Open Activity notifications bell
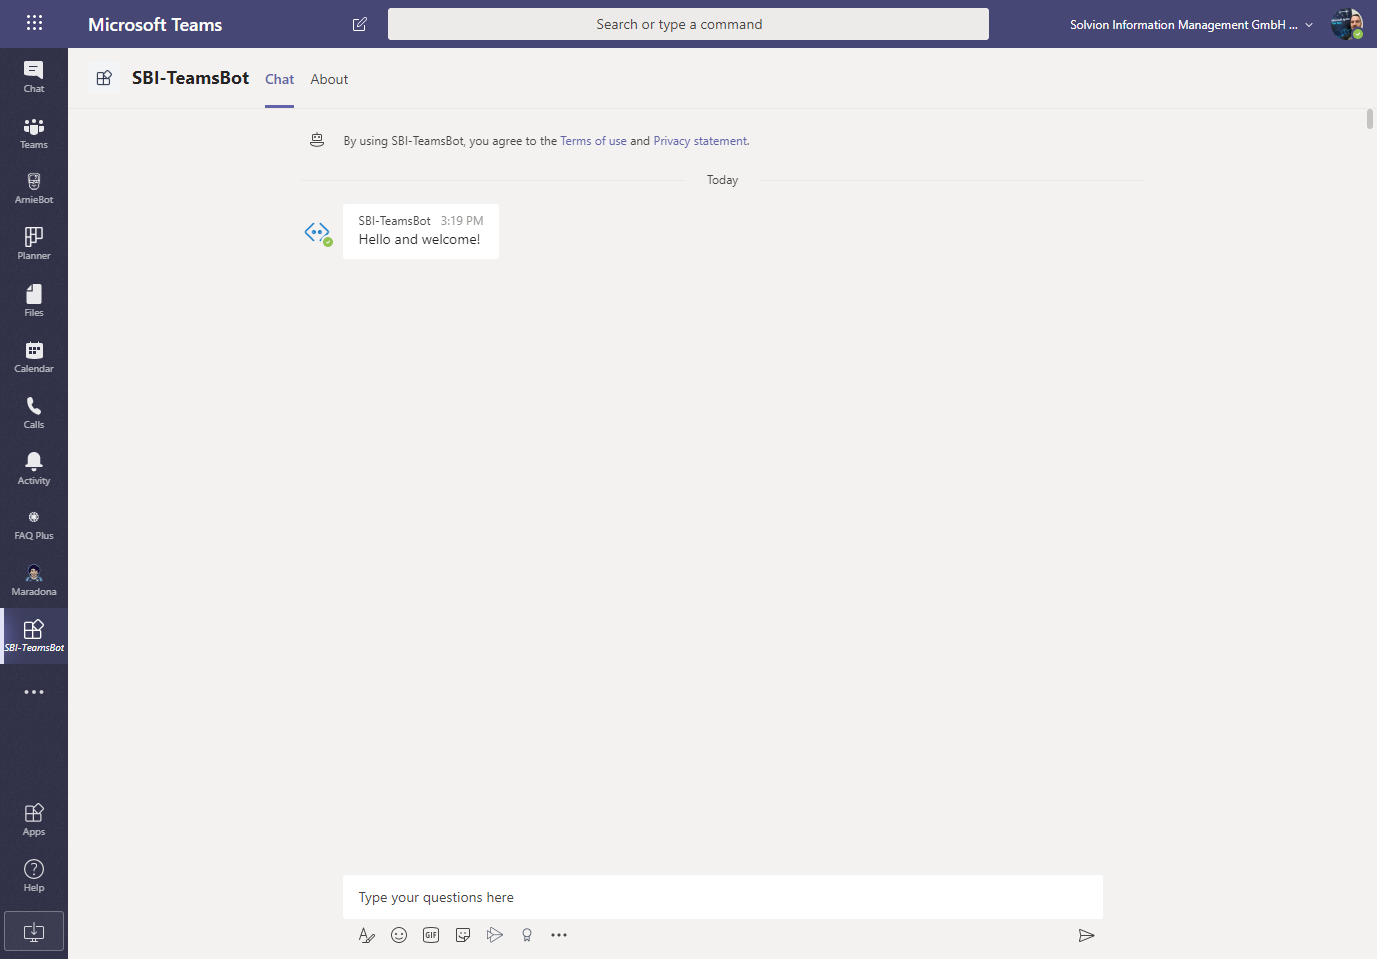1377x959 pixels. coord(34,468)
